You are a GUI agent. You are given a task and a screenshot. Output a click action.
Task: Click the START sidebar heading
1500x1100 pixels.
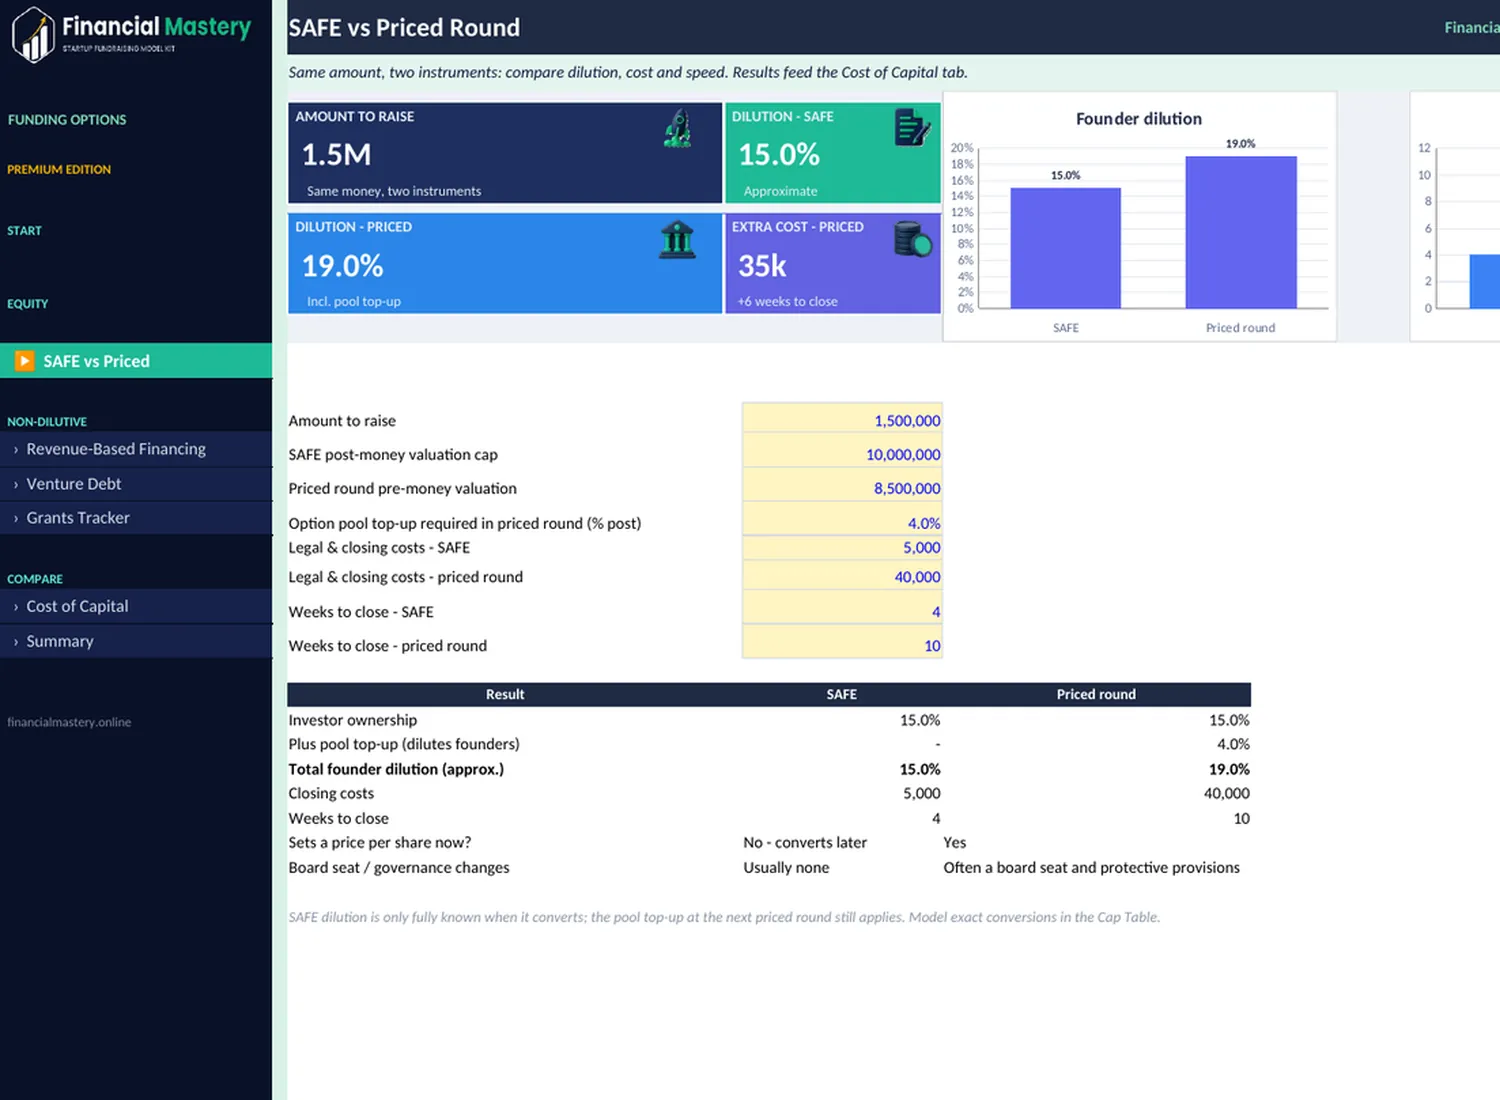coord(25,231)
